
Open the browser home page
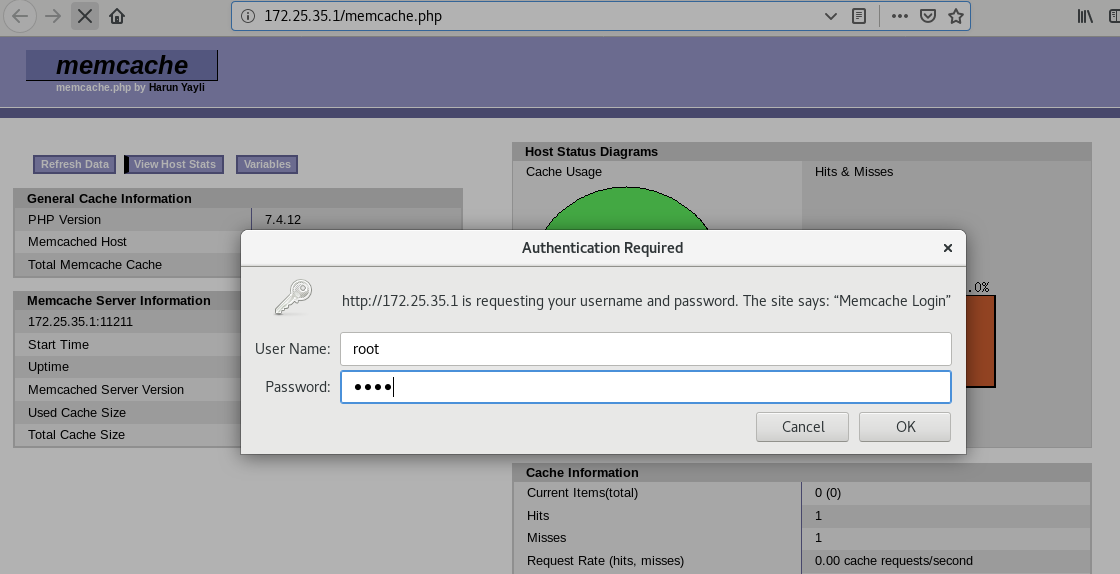[117, 16]
